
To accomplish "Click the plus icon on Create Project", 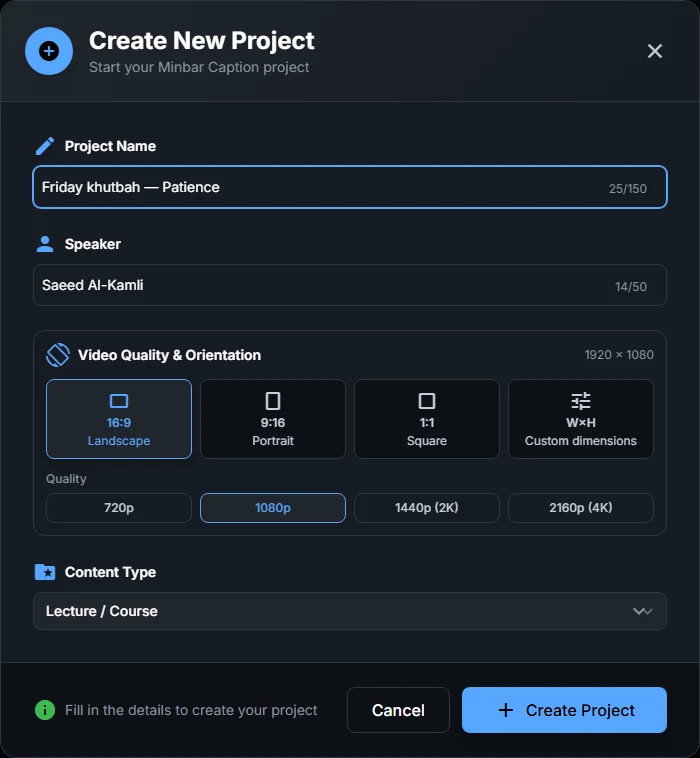I will coord(506,710).
